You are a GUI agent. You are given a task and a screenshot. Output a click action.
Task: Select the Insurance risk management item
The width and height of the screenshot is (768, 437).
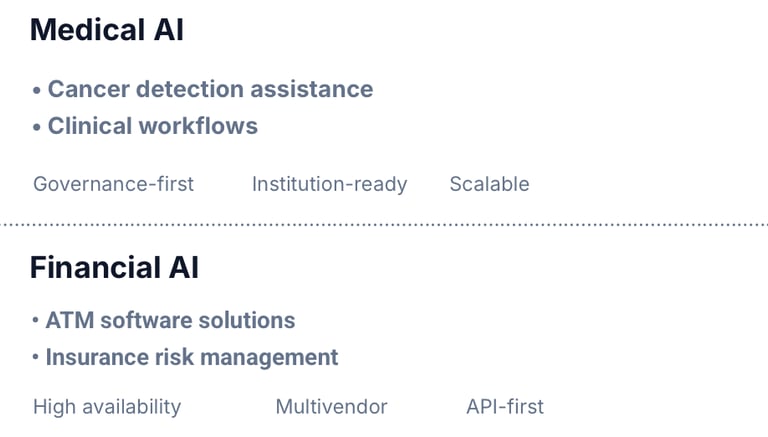[192, 357]
